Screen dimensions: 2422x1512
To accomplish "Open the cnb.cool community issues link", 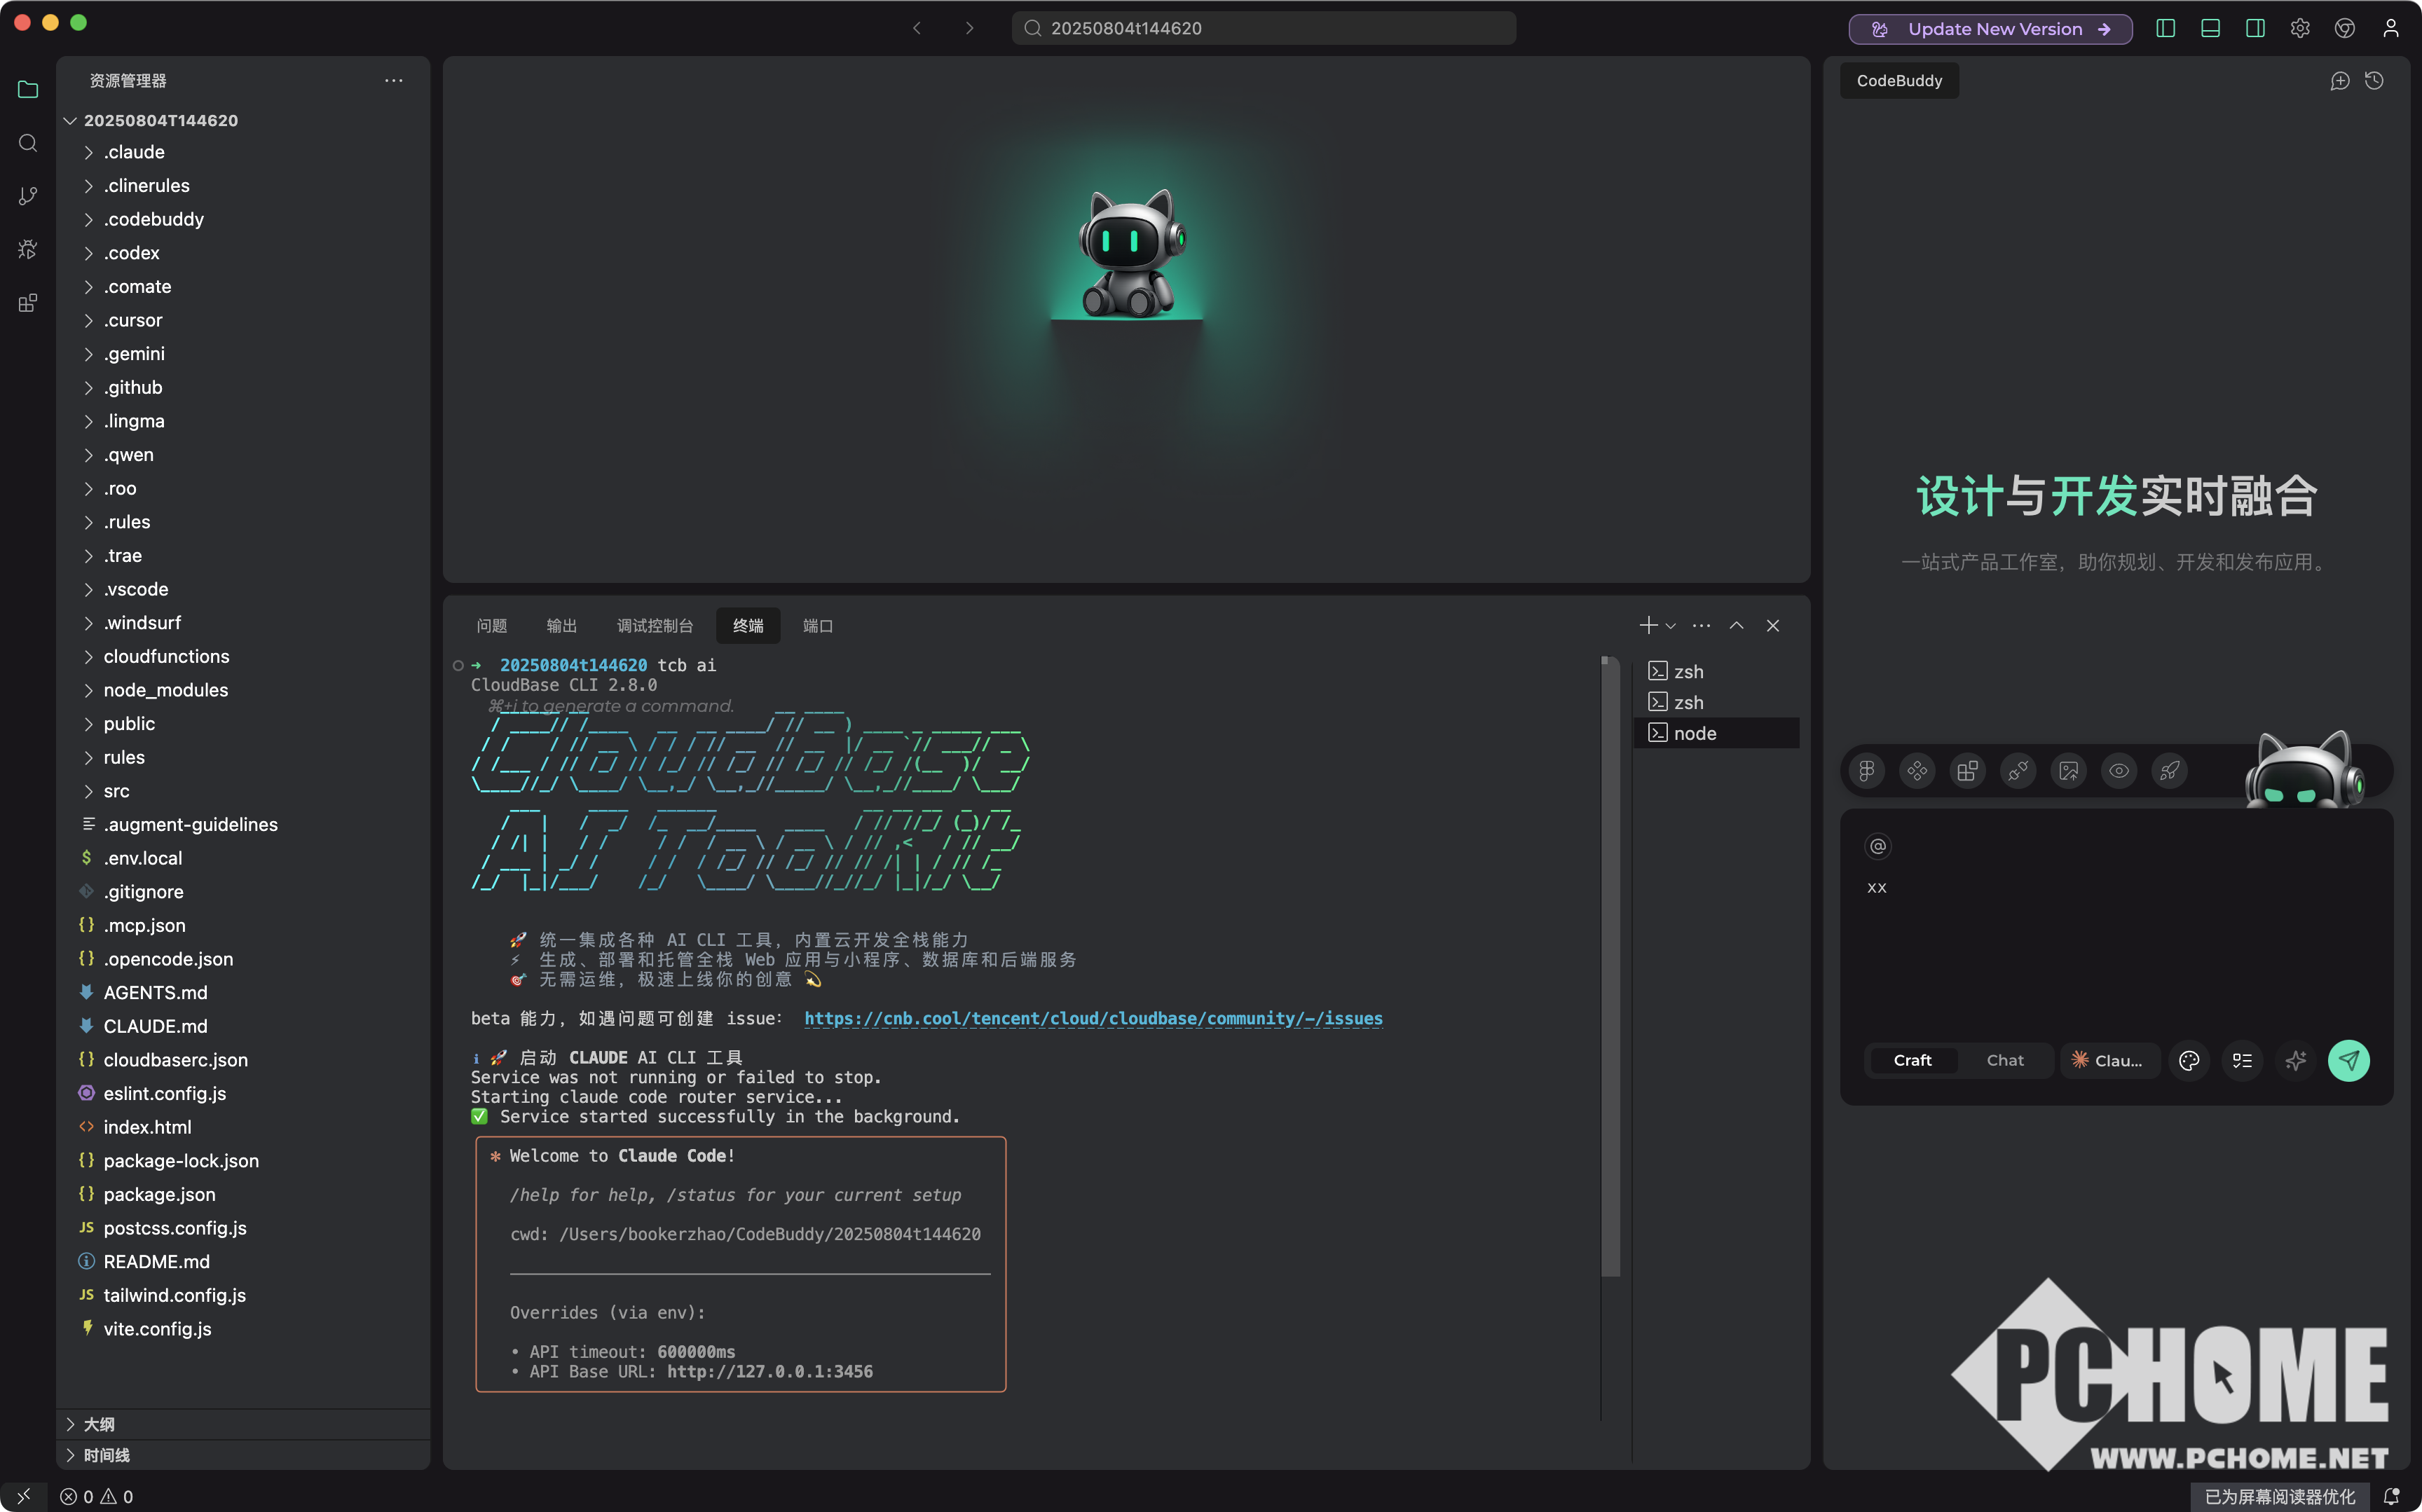I will click(x=1092, y=1019).
